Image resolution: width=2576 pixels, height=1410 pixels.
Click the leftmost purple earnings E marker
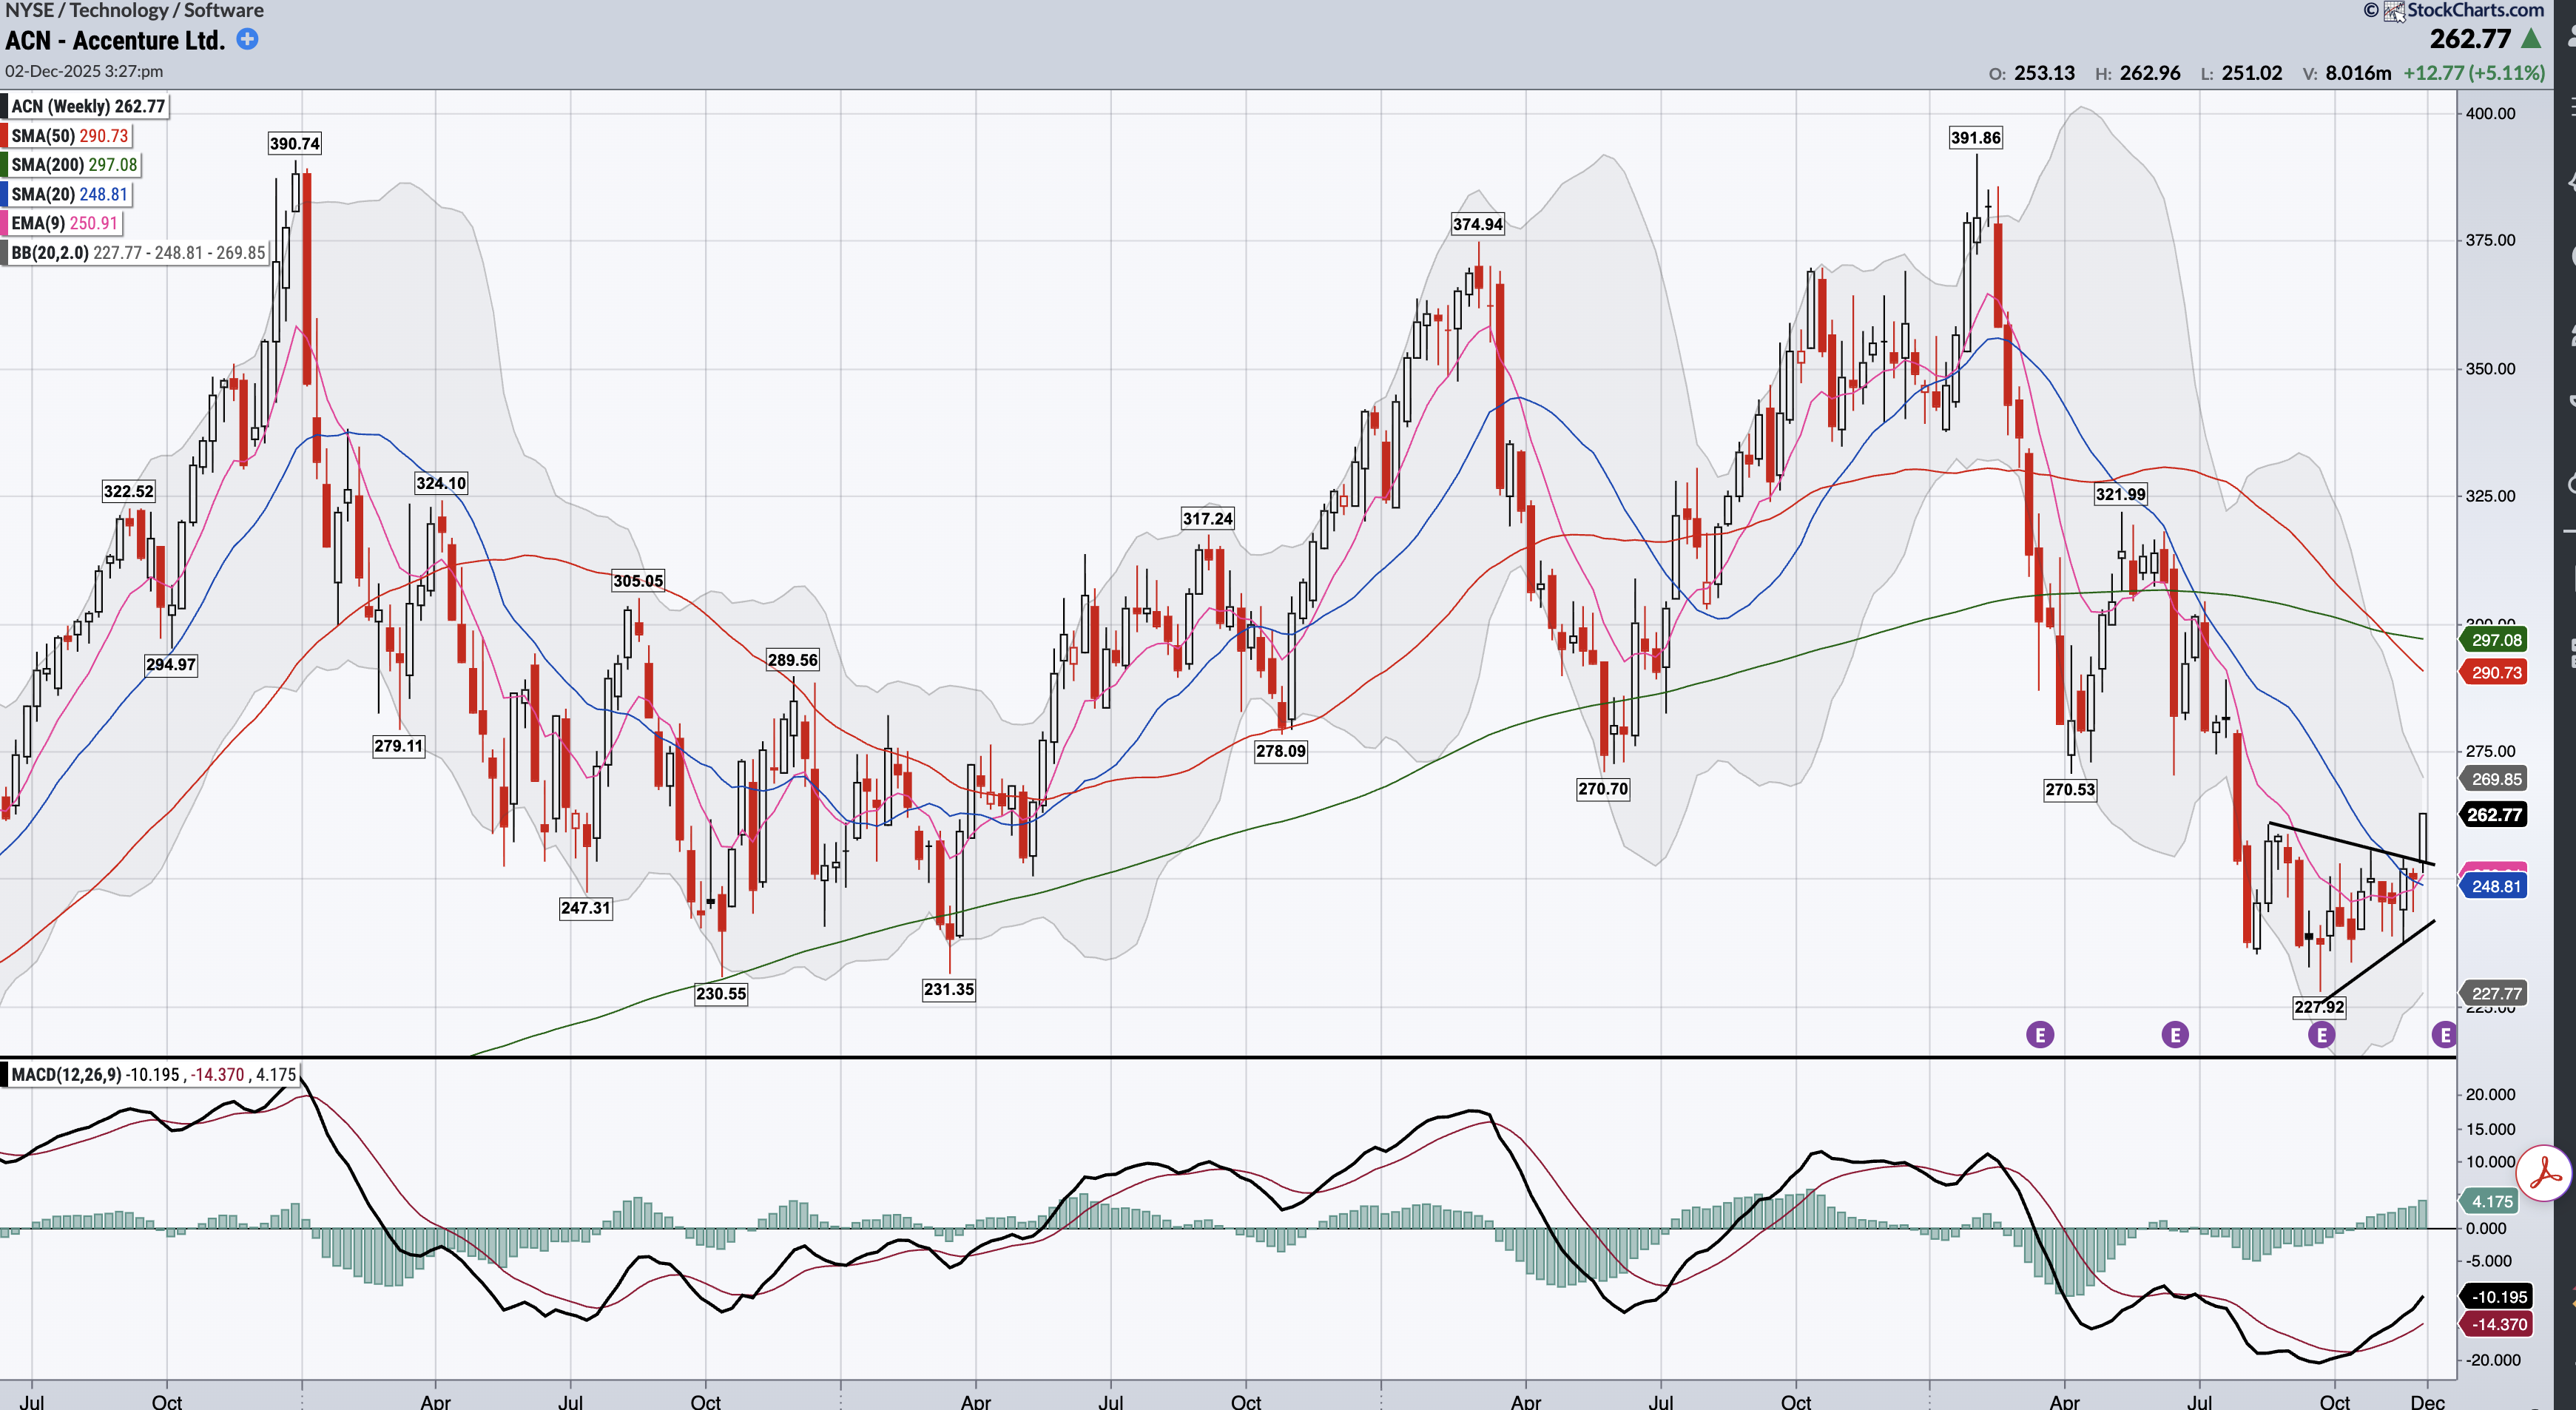(2040, 1034)
